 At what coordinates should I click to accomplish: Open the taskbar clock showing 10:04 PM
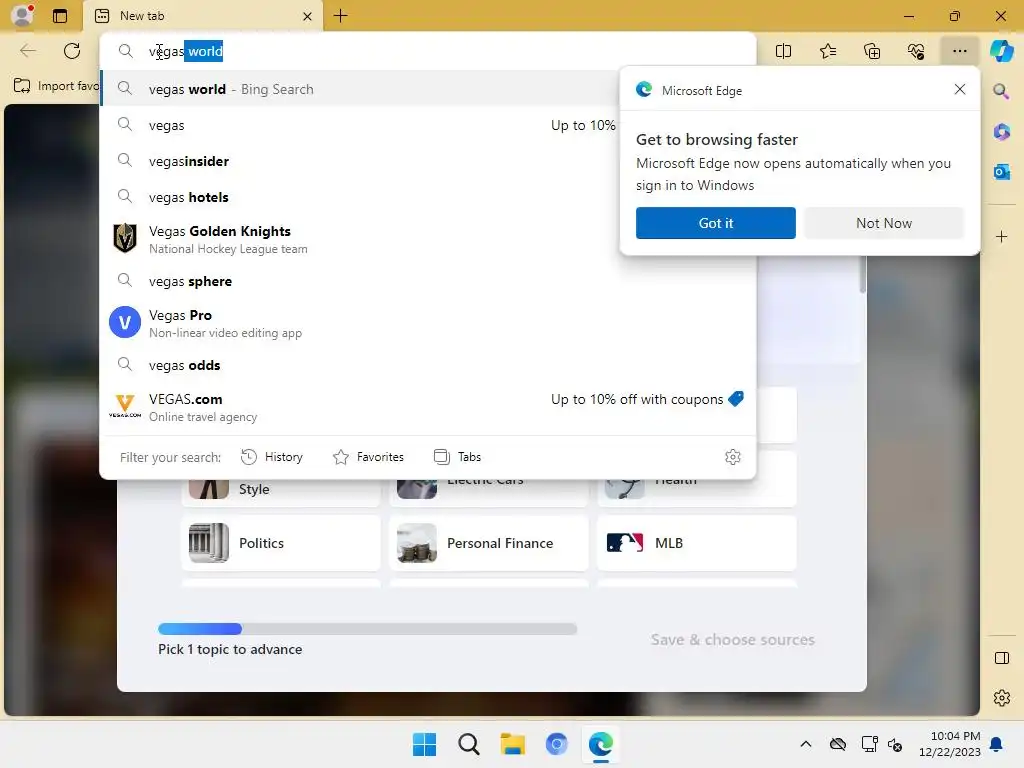(x=949, y=744)
